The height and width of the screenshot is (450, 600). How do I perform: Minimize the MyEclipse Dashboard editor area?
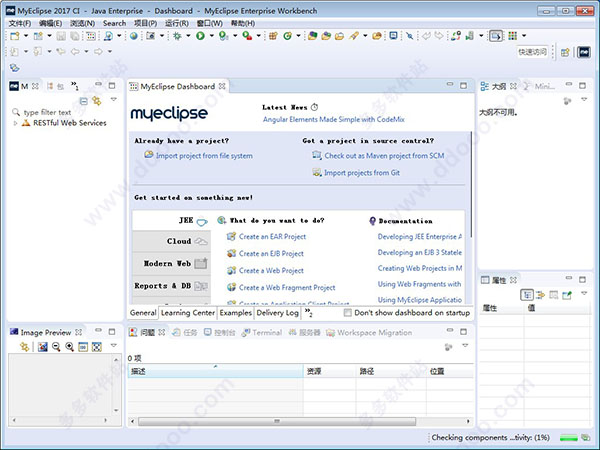(x=450, y=84)
